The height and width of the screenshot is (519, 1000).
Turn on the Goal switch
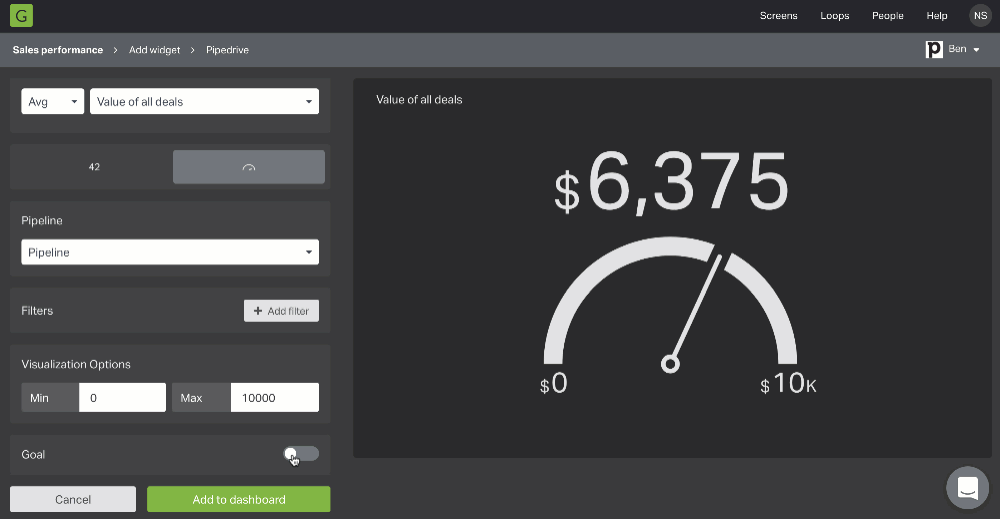301,454
